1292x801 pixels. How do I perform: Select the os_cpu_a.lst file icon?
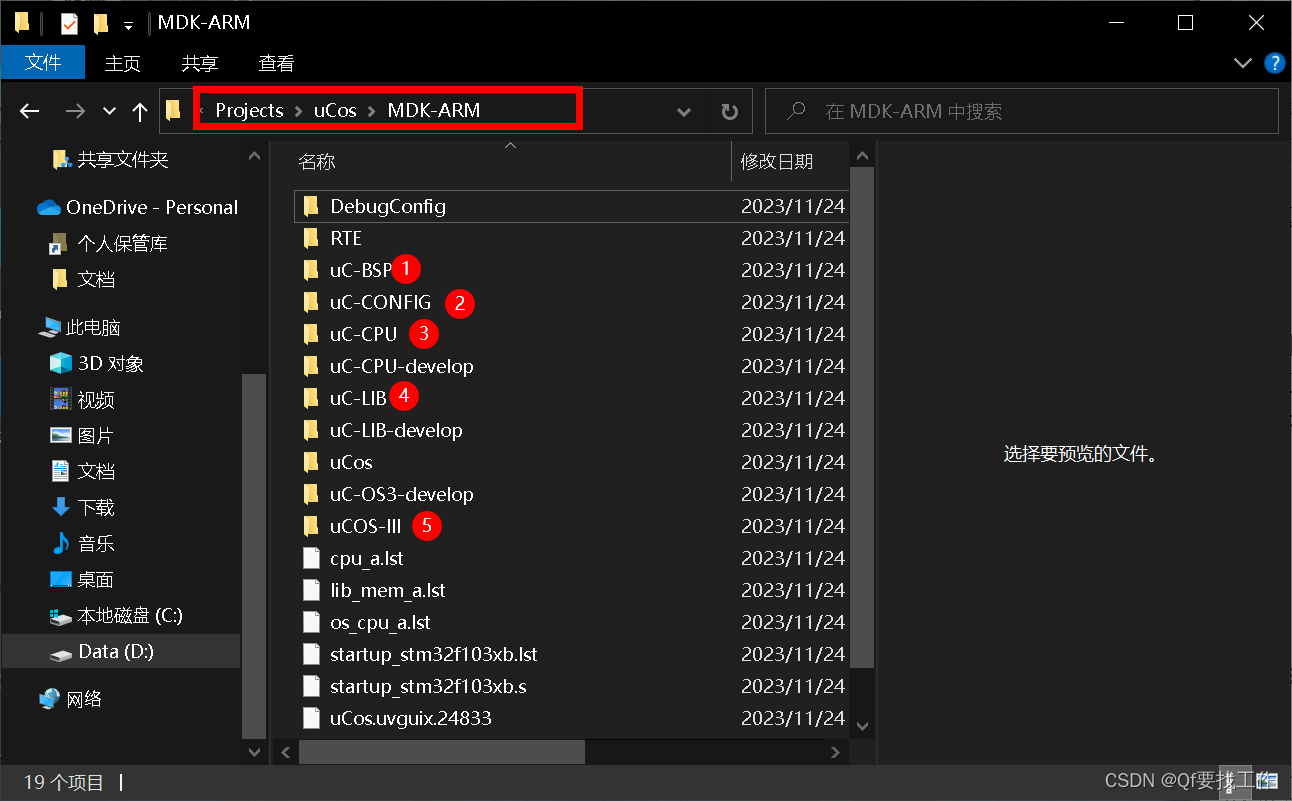(x=311, y=622)
